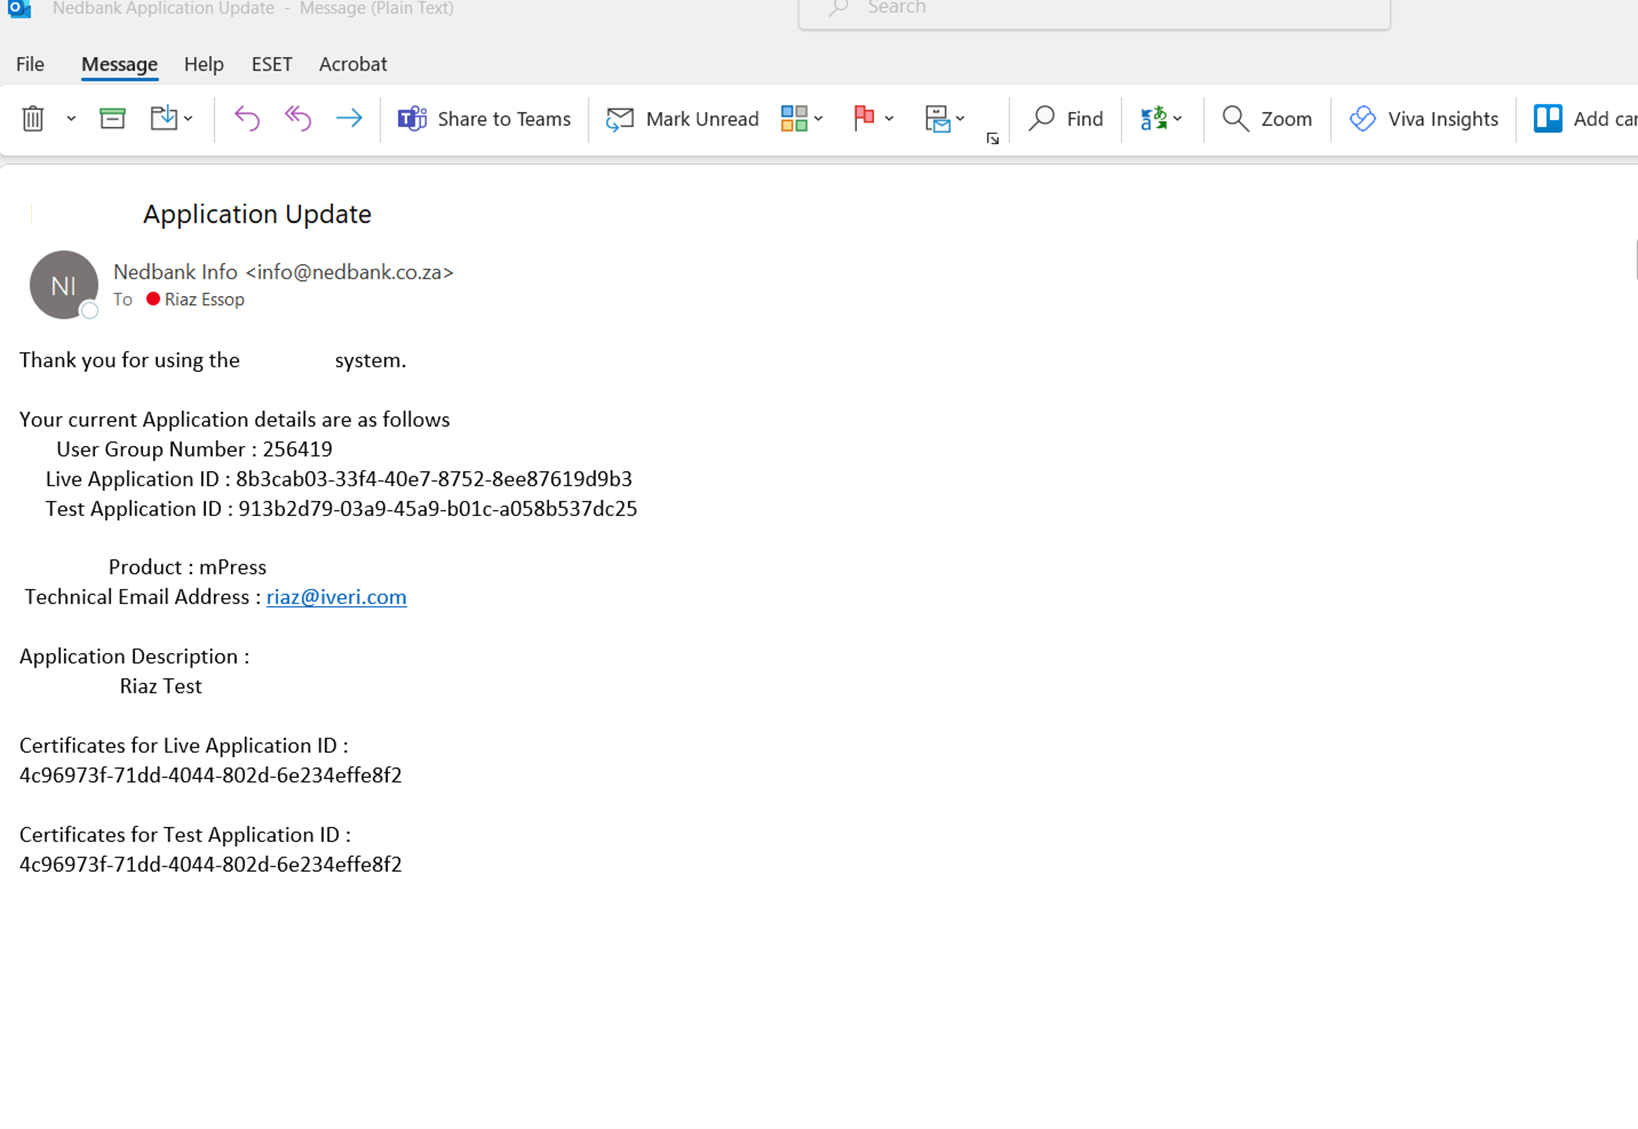
Task: Open the Tags dialog launcher arrow
Action: (992, 138)
